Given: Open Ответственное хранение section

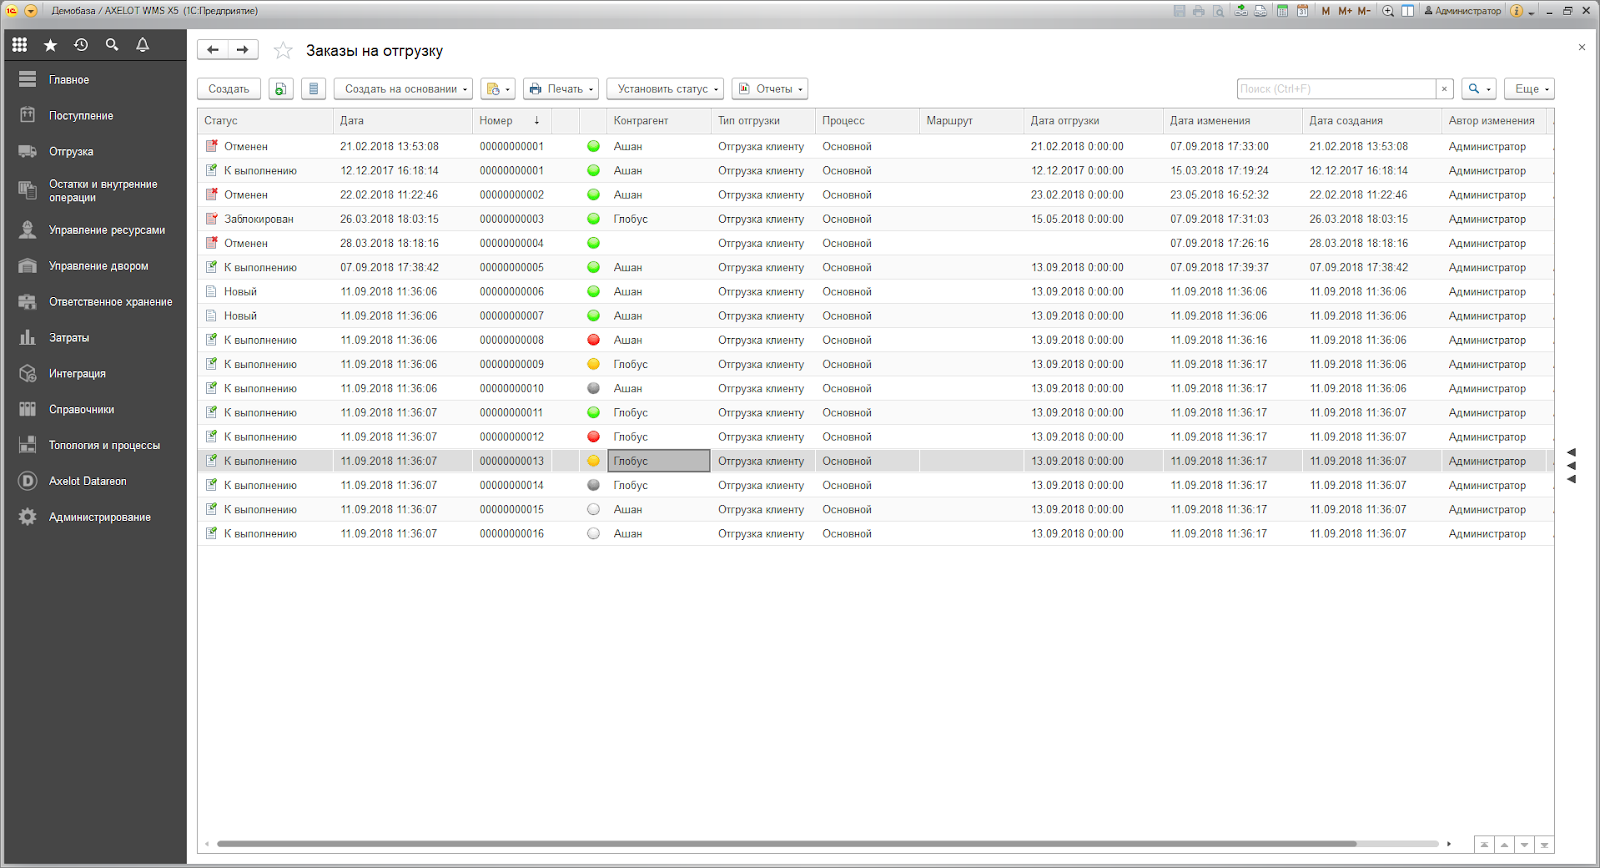Looking at the screenshot, I should (94, 302).
